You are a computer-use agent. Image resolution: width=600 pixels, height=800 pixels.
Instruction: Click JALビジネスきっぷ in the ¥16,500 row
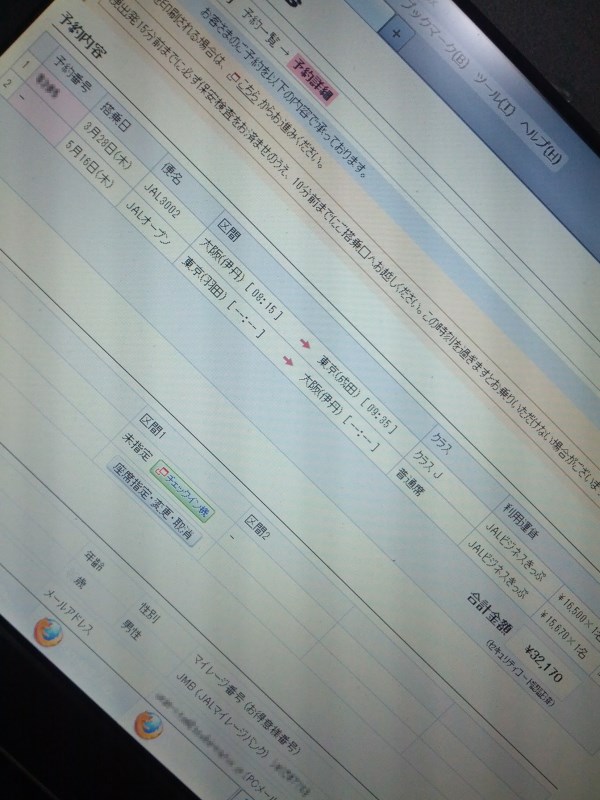coord(515,553)
